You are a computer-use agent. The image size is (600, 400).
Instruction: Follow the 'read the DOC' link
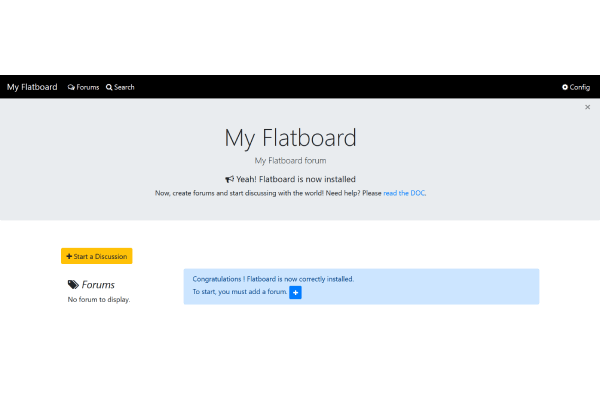tap(404, 193)
